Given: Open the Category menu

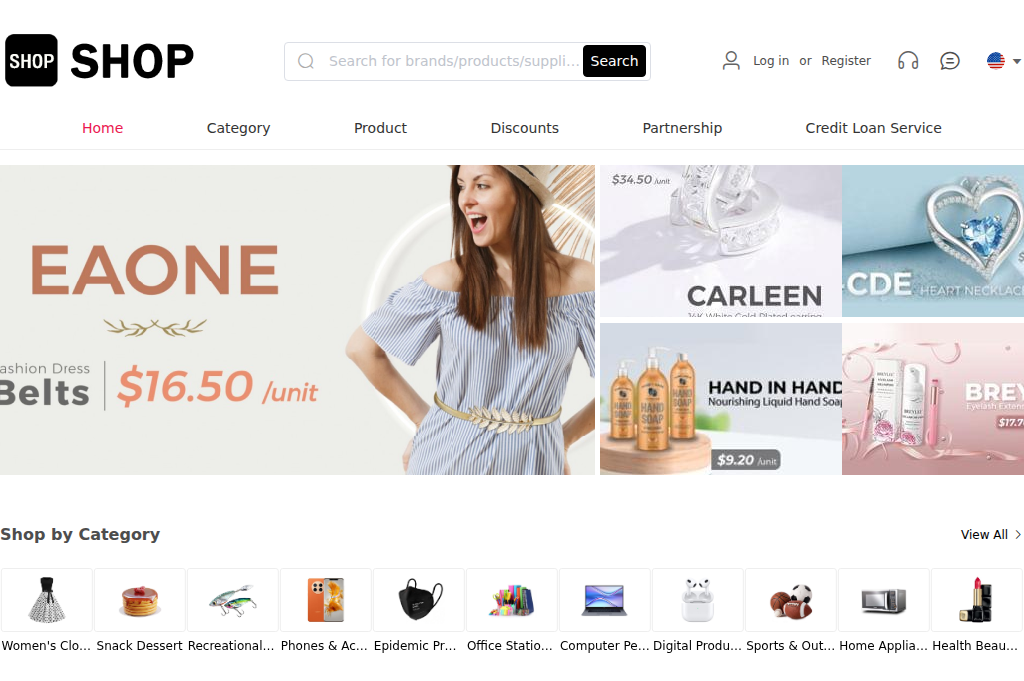Looking at the screenshot, I should pos(238,128).
